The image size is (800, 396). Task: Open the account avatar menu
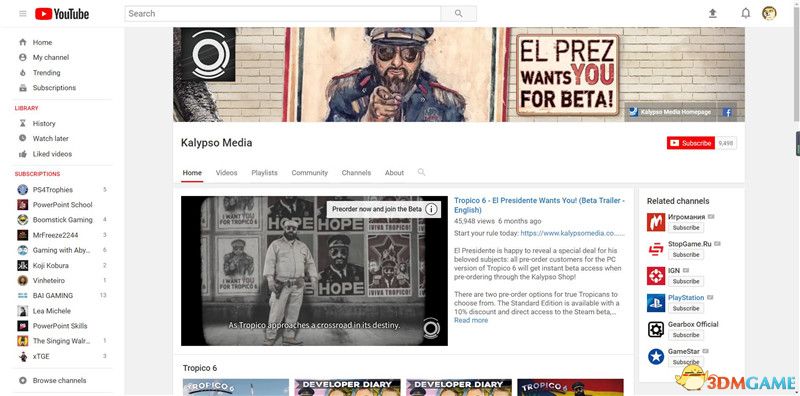(769, 13)
